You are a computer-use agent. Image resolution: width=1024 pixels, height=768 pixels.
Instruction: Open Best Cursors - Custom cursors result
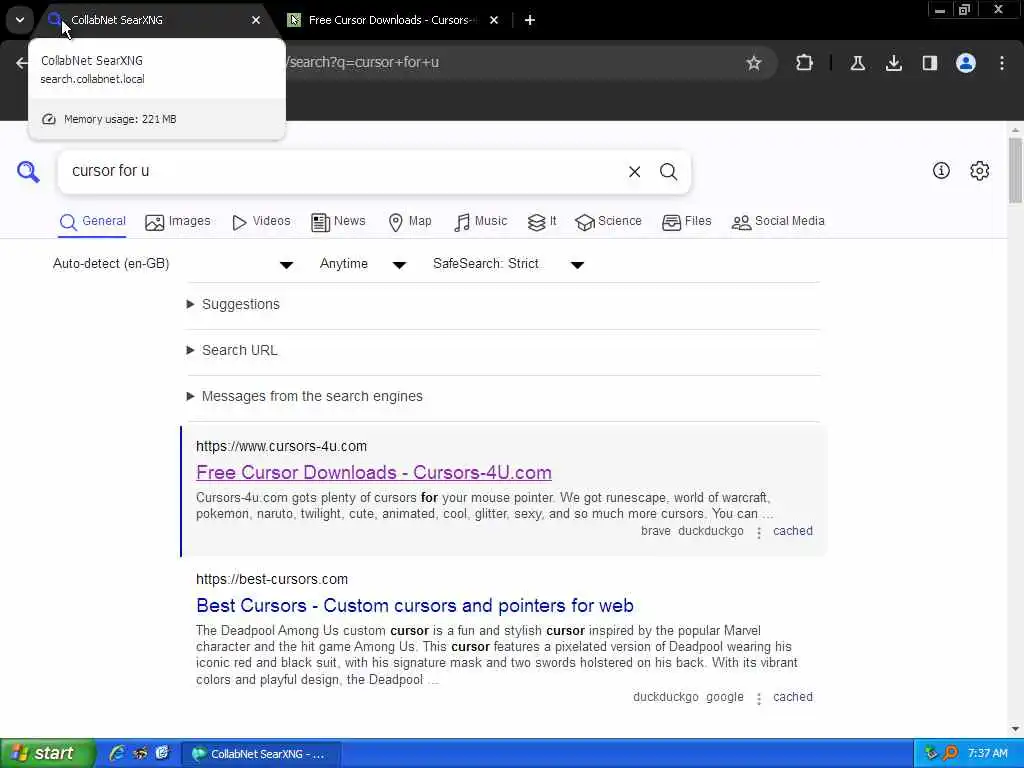pos(415,605)
